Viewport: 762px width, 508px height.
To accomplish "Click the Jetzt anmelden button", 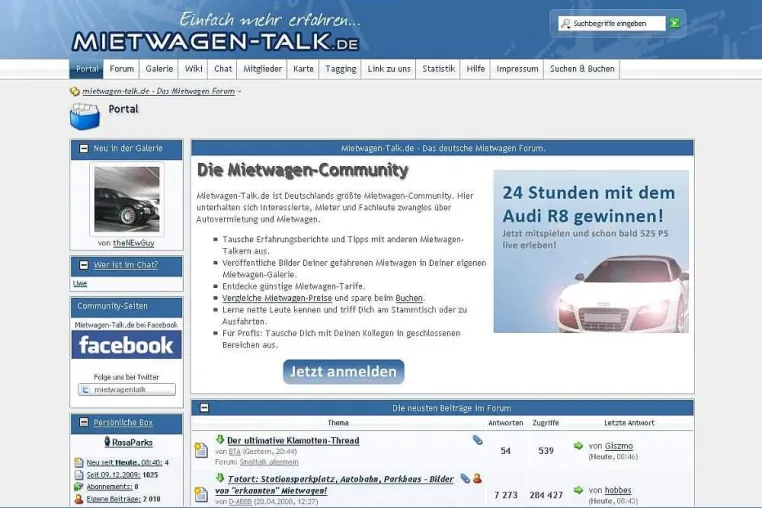I will (344, 372).
